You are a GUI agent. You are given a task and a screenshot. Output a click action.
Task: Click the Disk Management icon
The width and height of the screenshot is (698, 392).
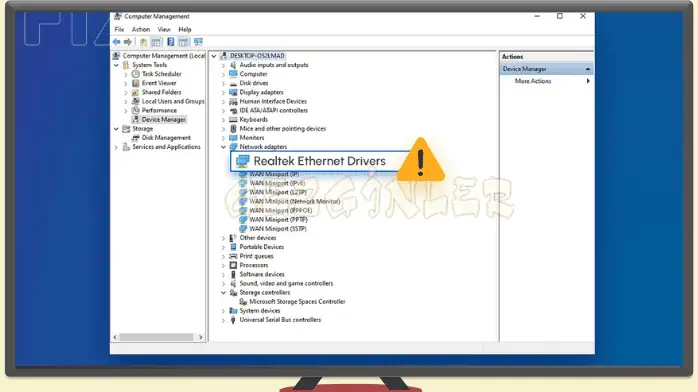click(136, 137)
